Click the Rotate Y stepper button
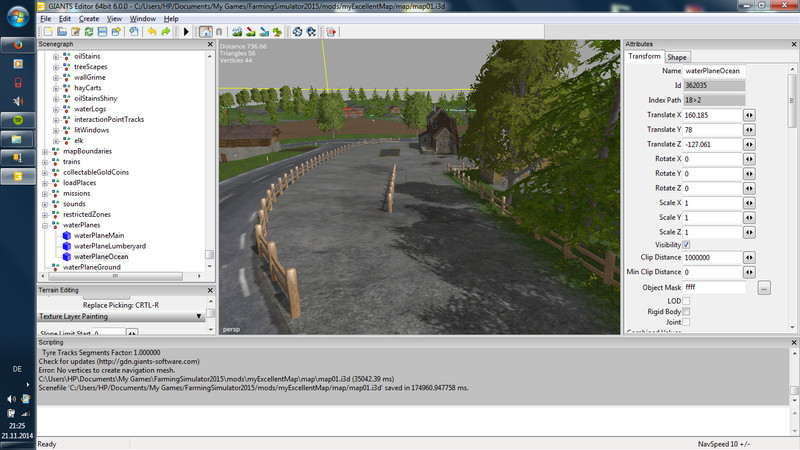Screen dimensions: 800x450 click(x=749, y=174)
